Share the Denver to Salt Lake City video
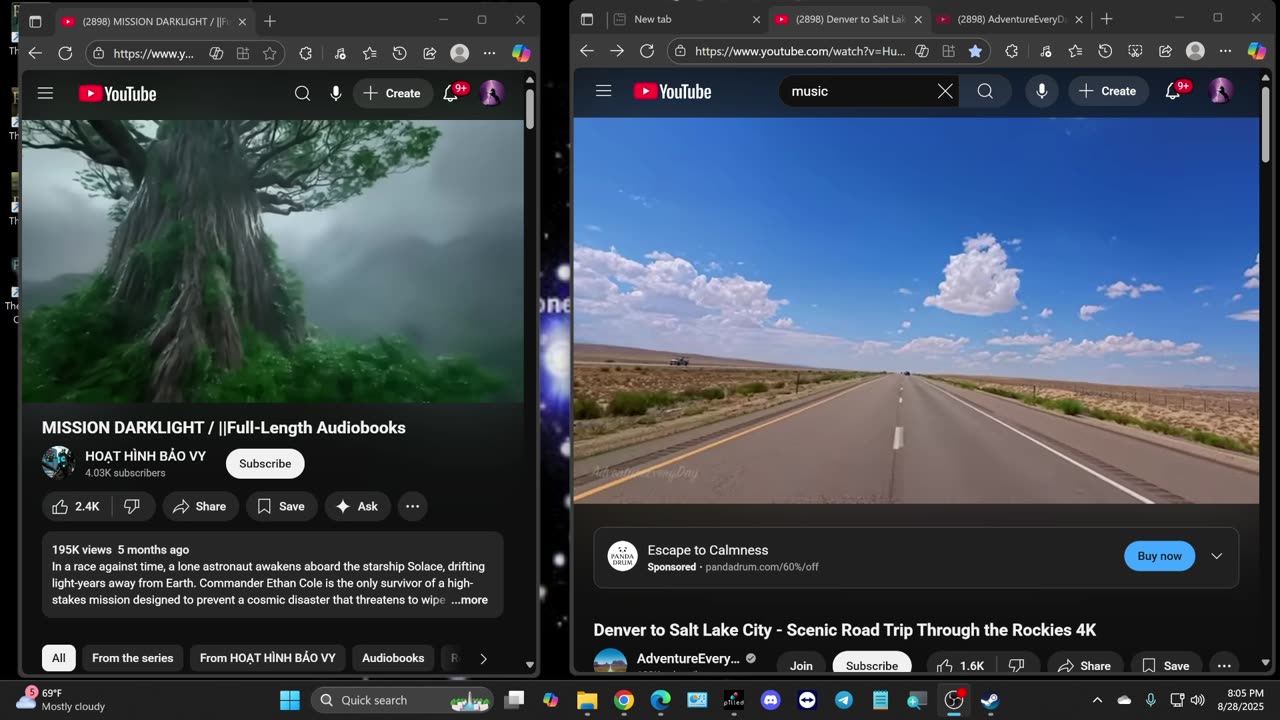This screenshot has width=1280, height=720. coord(1085,666)
